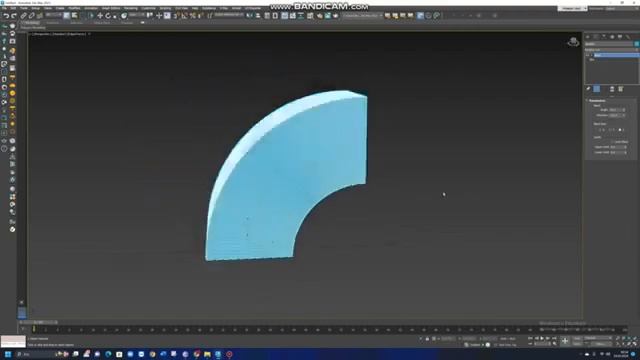The height and width of the screenshot is (360, 640).
Task: Expand Bend modifier sub-objects arrow
Action: click(592, 55)
